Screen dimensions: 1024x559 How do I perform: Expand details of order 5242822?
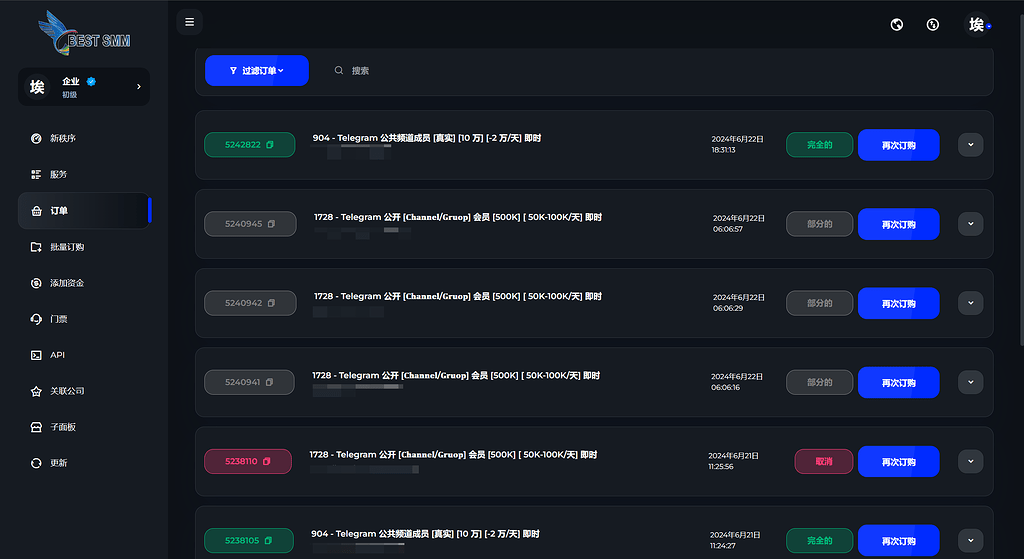click(x=970, y=145)
